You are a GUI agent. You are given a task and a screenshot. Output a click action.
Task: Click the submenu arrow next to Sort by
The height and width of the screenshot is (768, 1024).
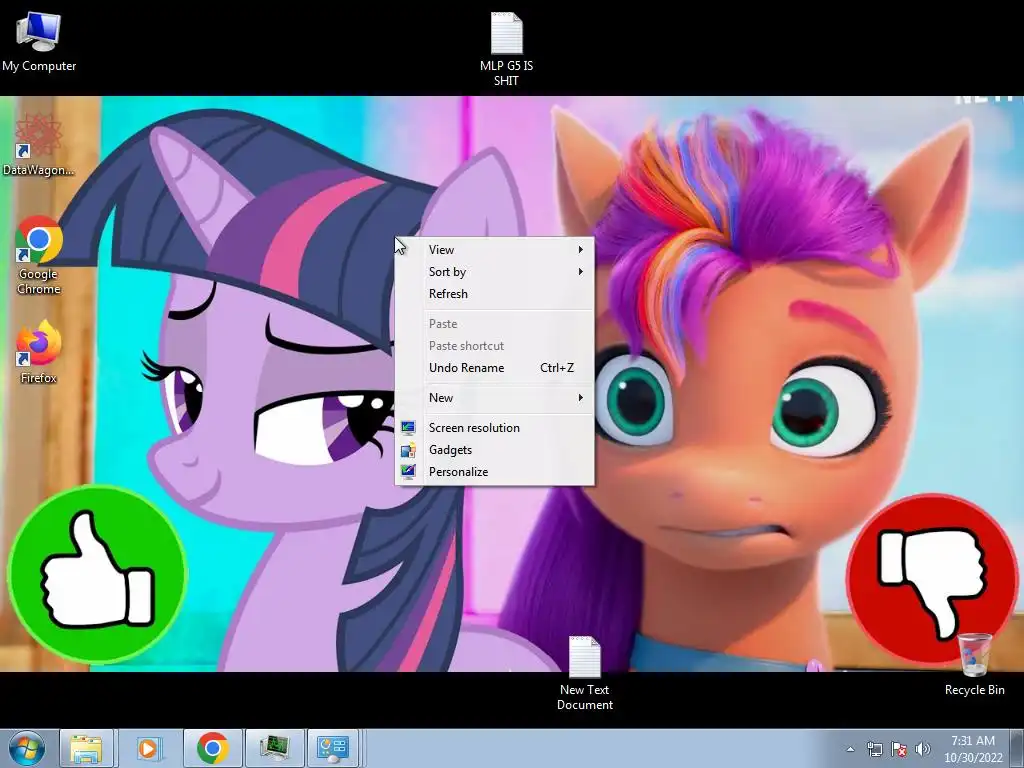580,272
